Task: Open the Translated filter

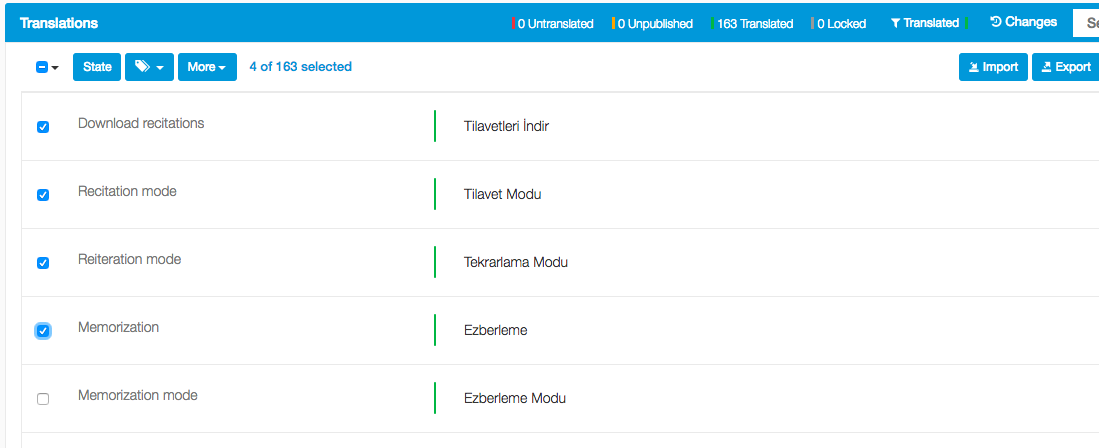Action: [x=925, y=23]
